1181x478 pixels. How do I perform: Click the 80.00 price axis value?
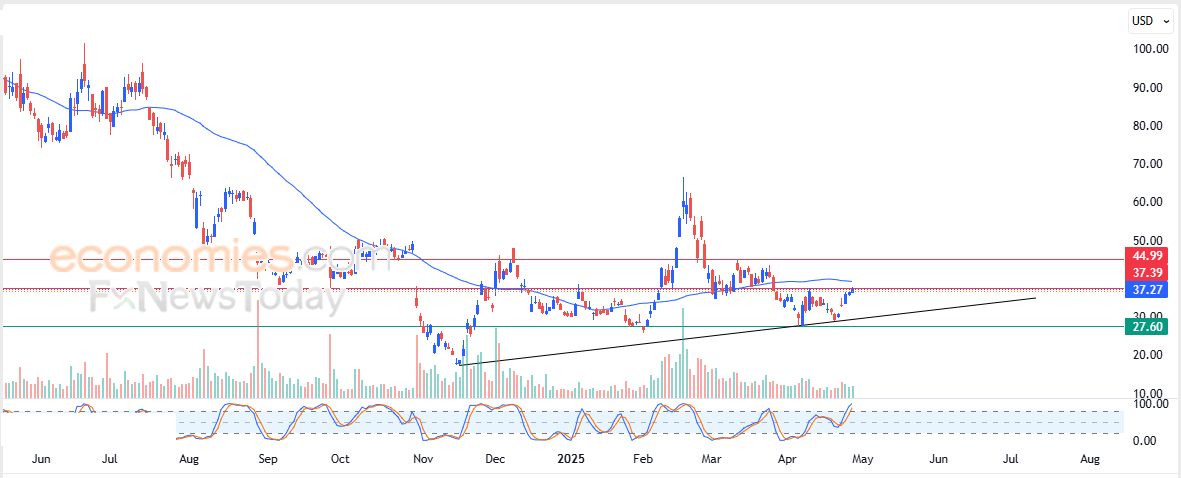pyautogui.click(x=1149, y=126)
